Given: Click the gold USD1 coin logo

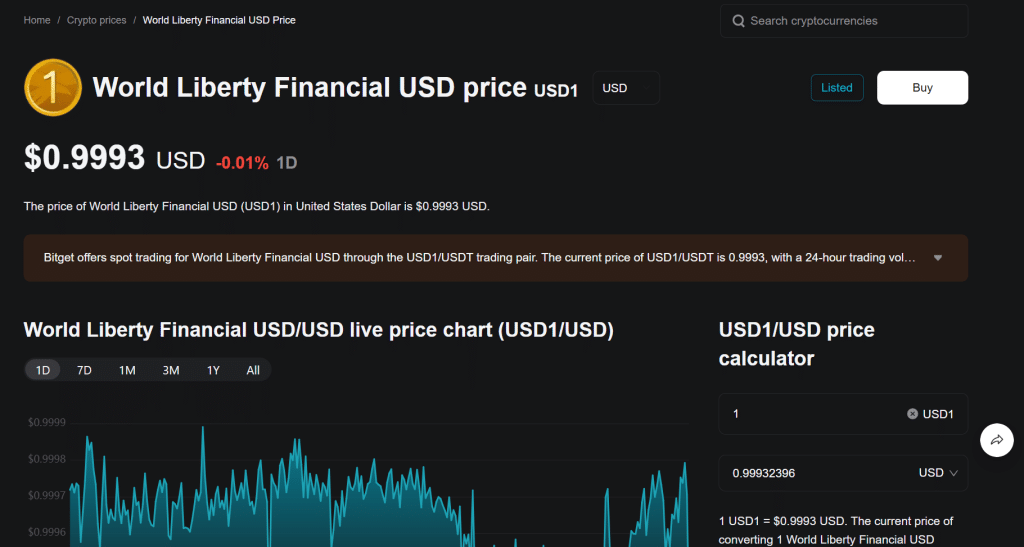Looking at the screenshot, I should tap(53, 87).
